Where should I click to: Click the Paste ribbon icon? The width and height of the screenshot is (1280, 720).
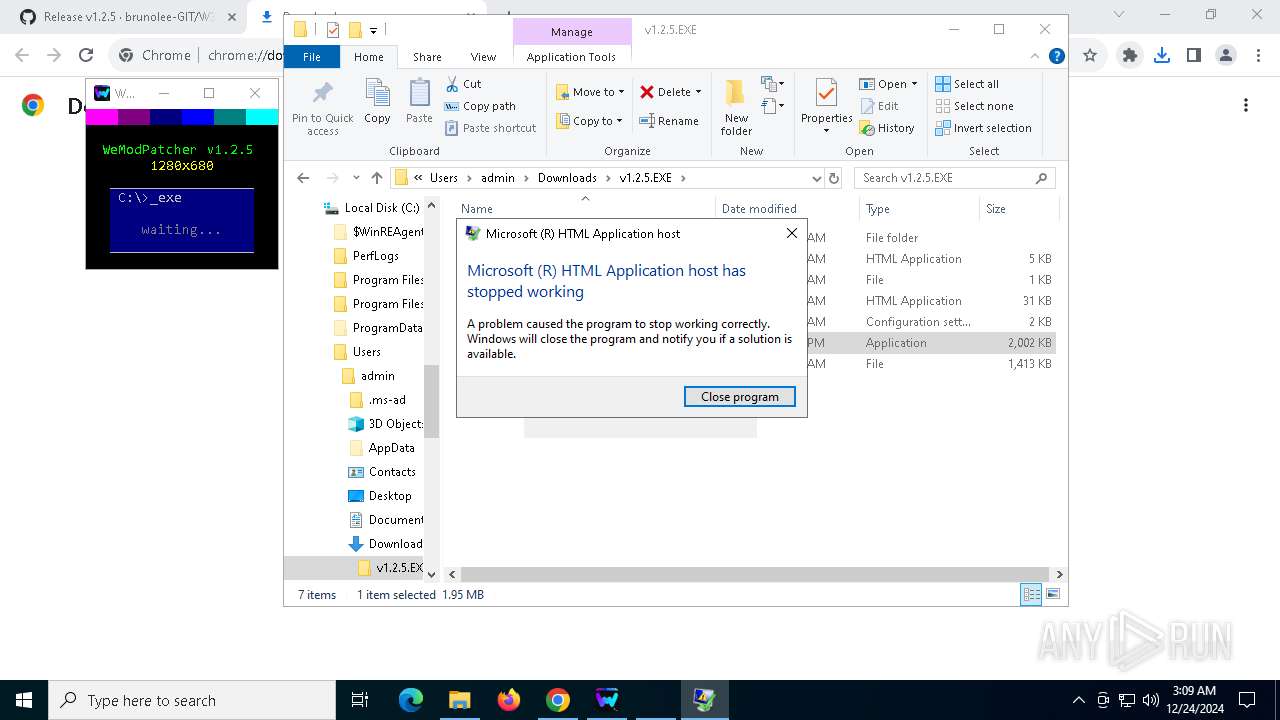click(419, 94)
